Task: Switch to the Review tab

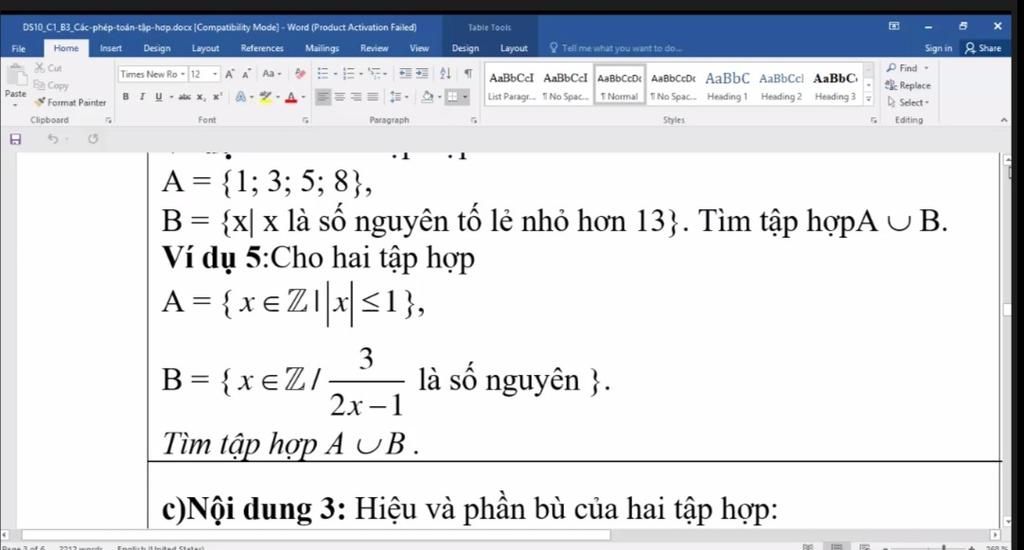Action: [x=374, y=48]
